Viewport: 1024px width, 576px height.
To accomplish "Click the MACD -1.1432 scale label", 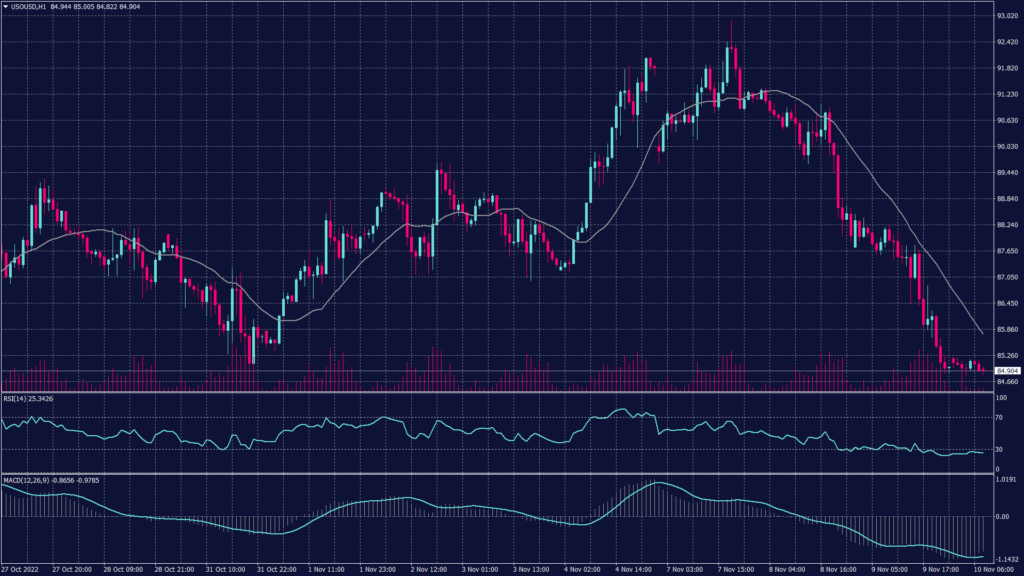I will pyautogui.click(x=1007, y=558).
